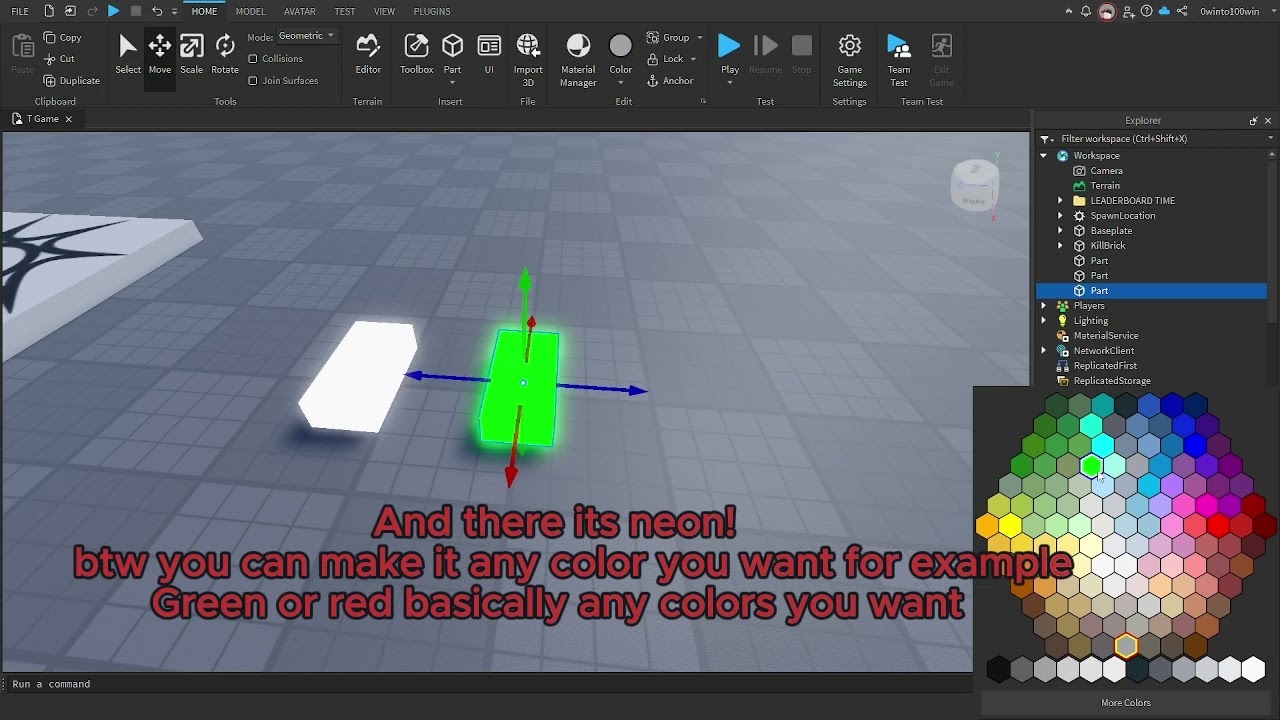Viewport: 1280px width, 720px height.
Task: Expand the Baseplate node
Action: tap(1061, 231)
